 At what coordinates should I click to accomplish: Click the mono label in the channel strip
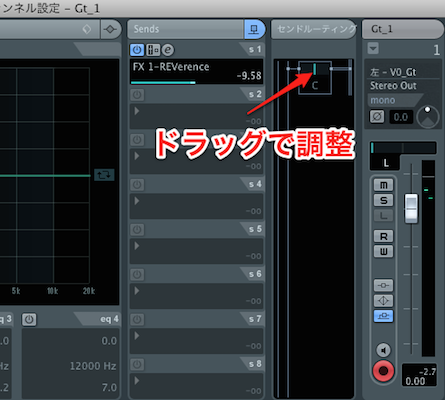pyautogui.click(x=383, y=100)
